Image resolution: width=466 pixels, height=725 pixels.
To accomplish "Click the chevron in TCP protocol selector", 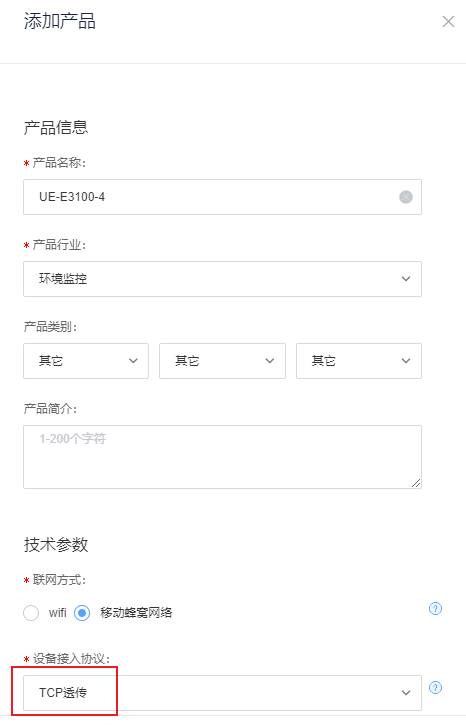I will (x=406, y=693).
